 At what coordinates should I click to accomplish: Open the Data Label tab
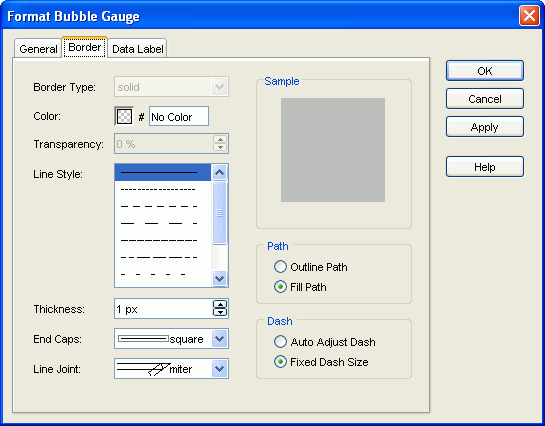138,49
